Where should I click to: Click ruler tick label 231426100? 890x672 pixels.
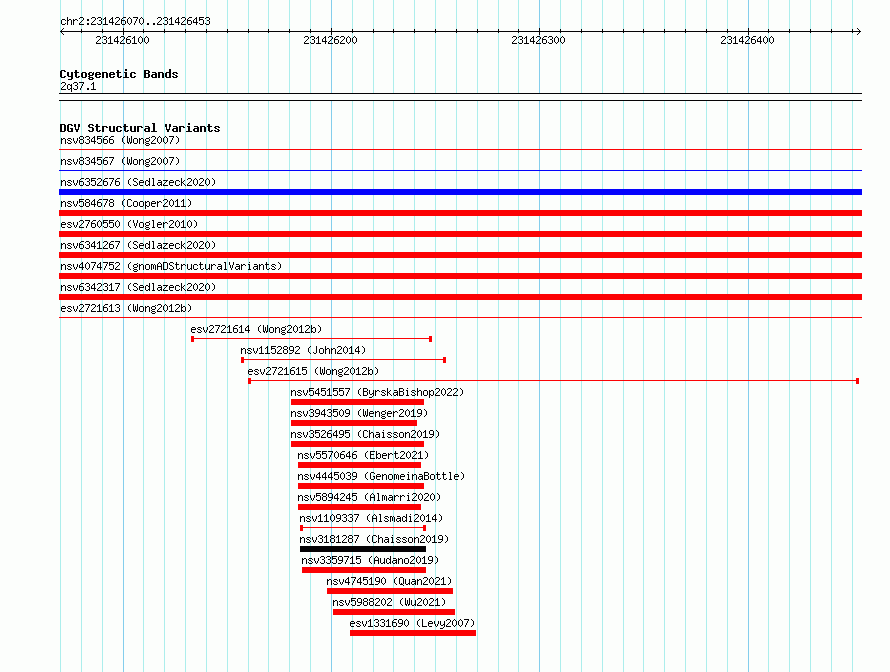[122, 40]
